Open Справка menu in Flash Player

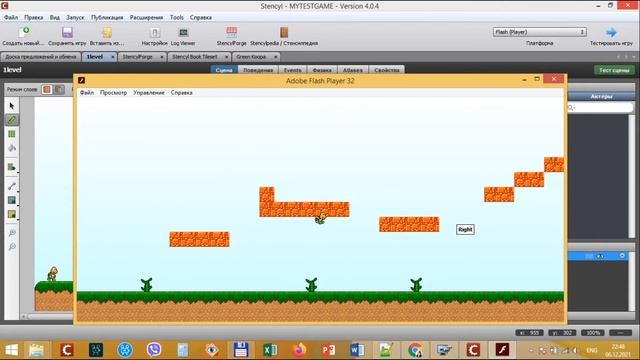181,93
